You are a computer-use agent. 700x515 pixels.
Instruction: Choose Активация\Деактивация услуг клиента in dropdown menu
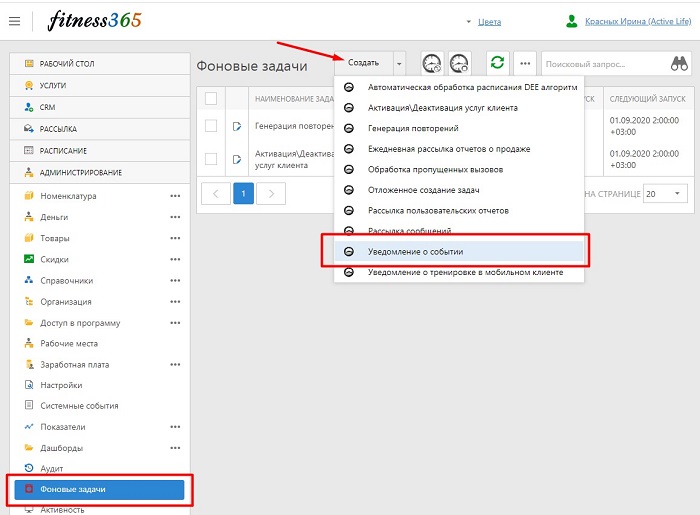click(x=459, y=108)
